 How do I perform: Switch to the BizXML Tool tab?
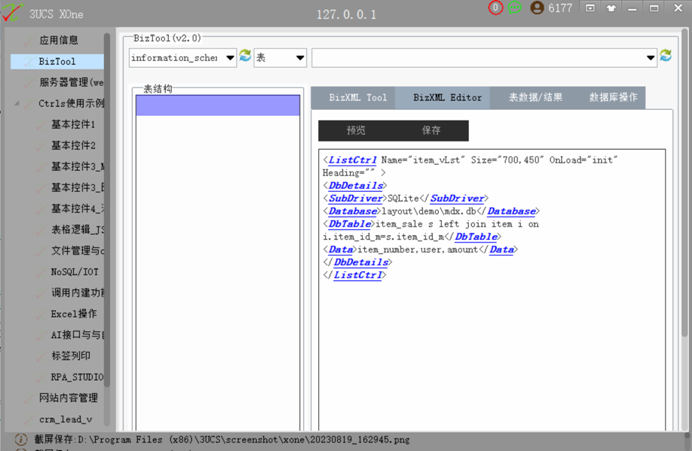(357, 98)
